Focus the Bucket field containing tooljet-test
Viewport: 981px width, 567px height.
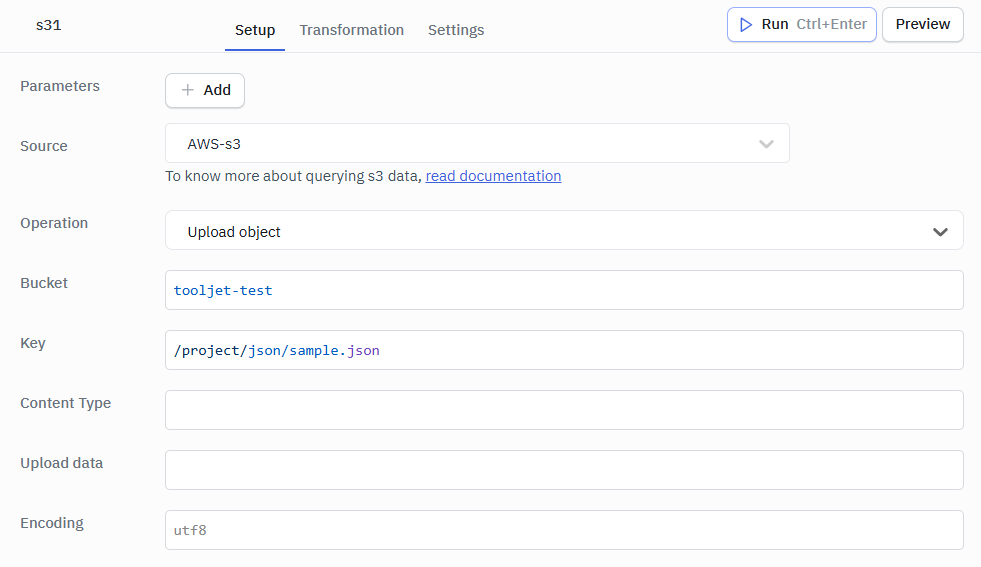point(564,290)
